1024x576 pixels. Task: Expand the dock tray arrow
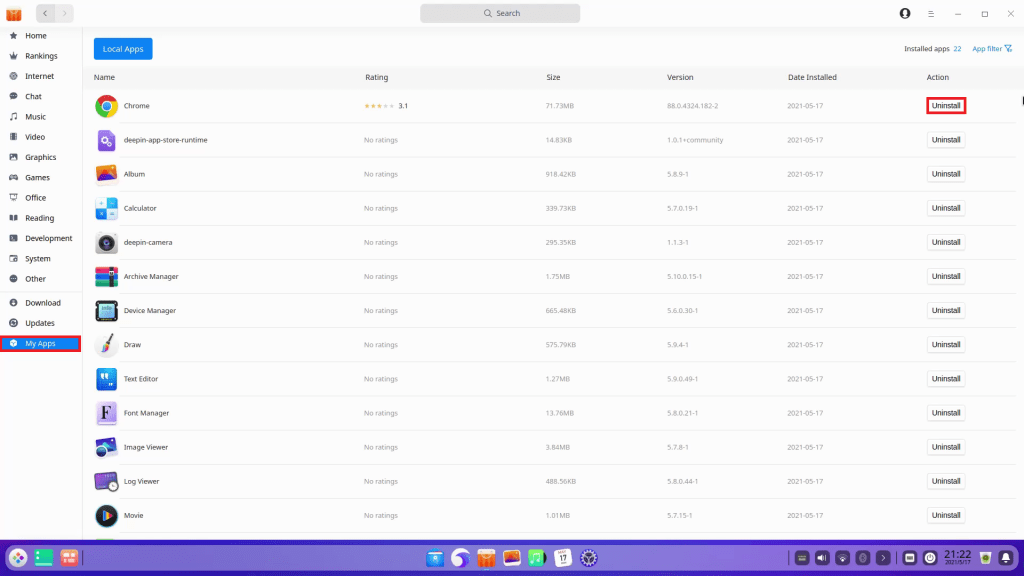coord(885,557)
